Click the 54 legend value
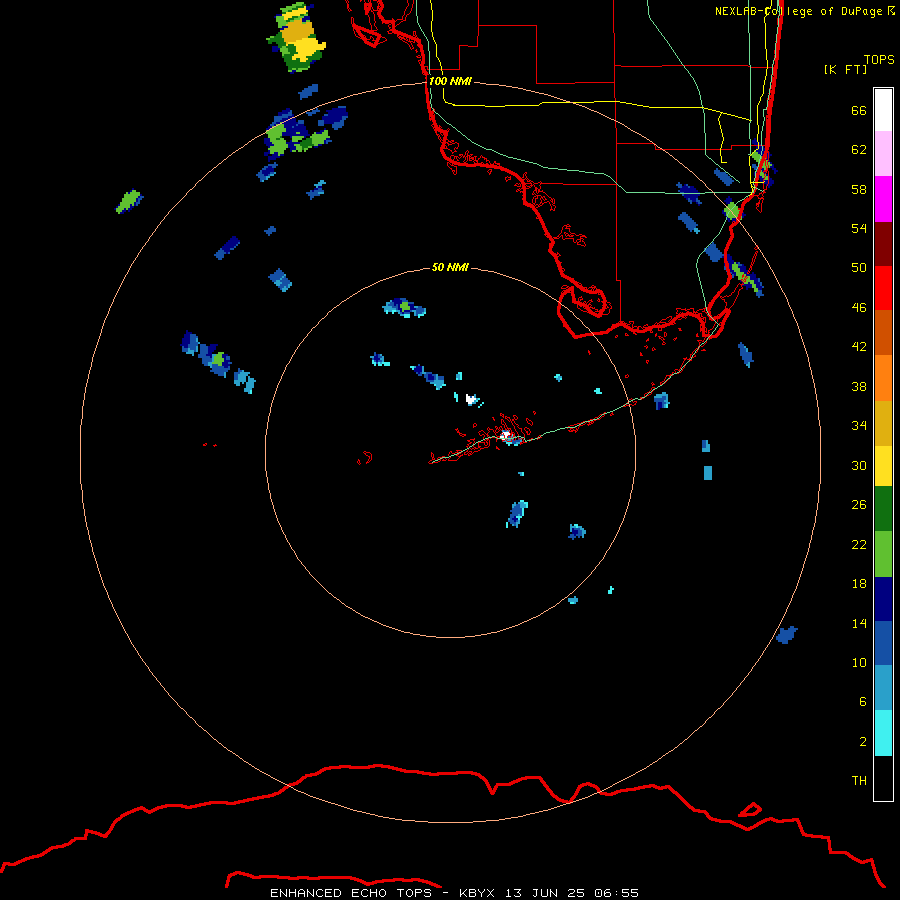 859,228
